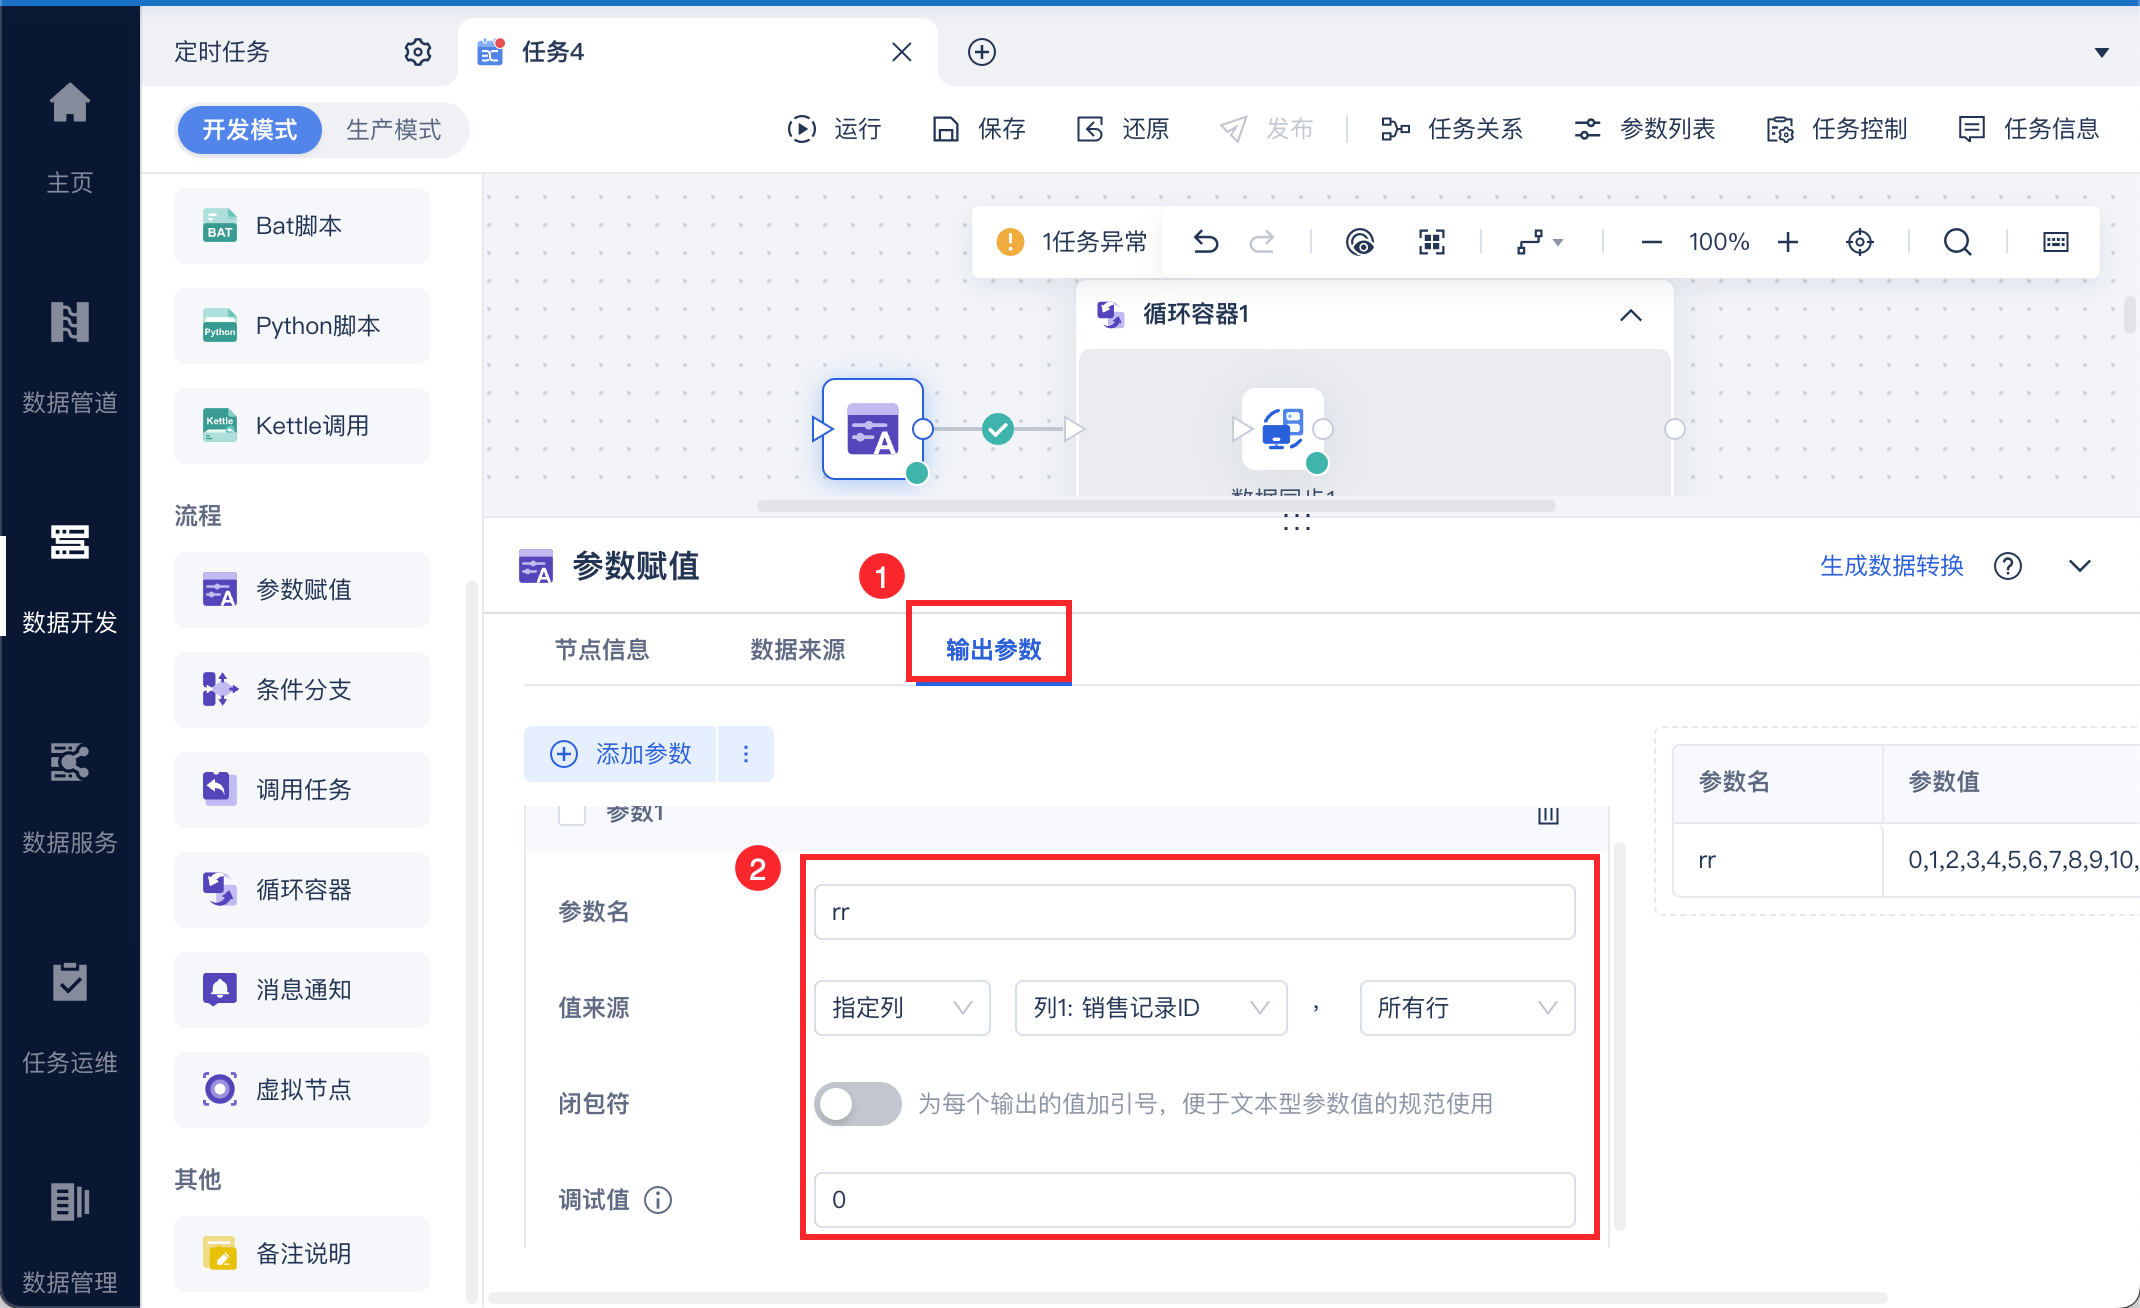Check the 参数1 checkbox

pyautogui.click(x=572, y=814)
